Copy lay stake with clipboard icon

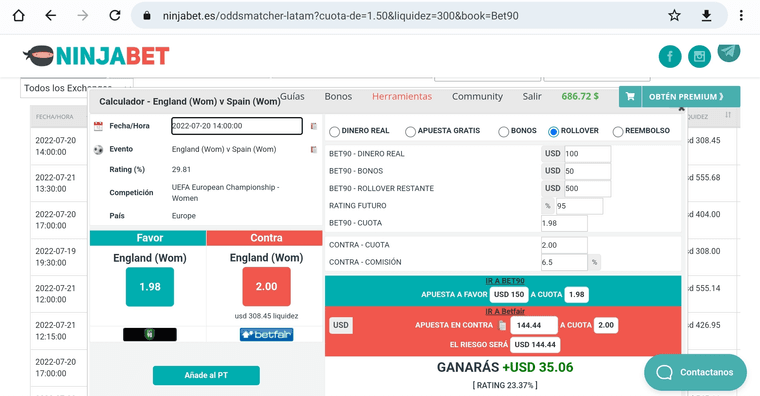pyautogui.click(x=503, y=325)
